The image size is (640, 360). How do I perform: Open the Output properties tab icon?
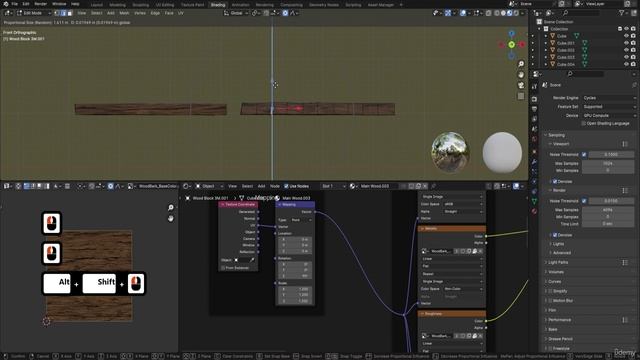click(x=534, y=109)
